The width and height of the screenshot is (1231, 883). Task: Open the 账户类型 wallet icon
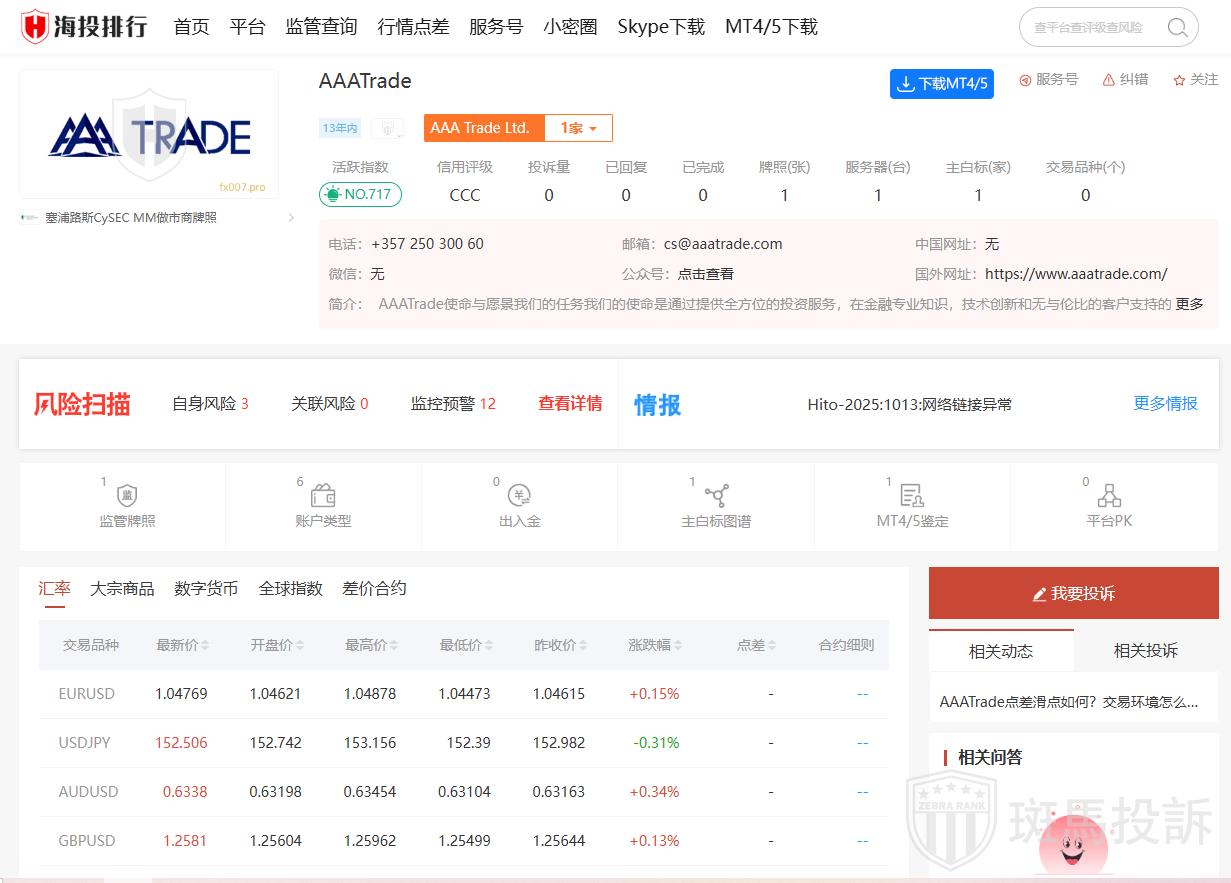[323, 496]
